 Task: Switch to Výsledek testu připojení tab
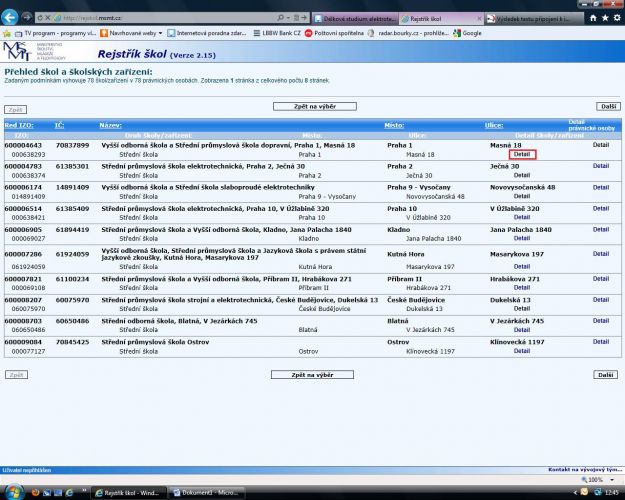tap(535, 18)
